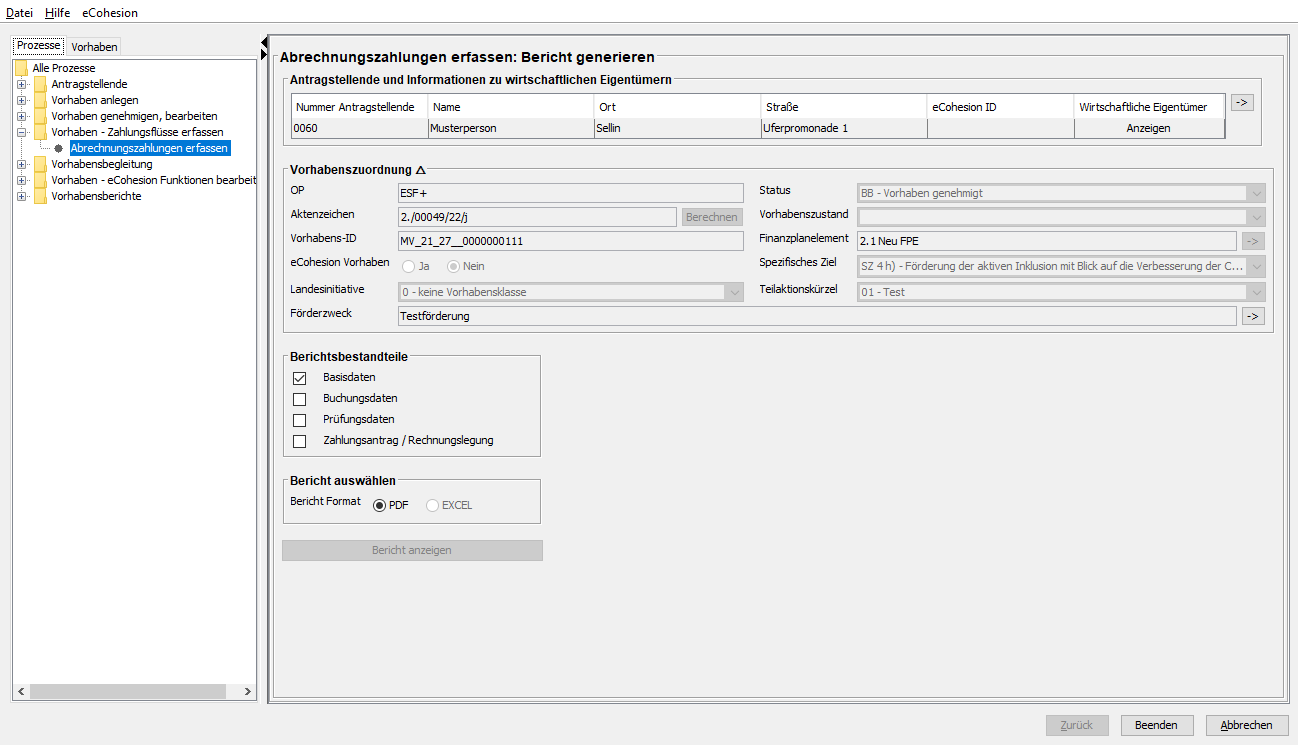Expand the Vorhabensbegleitung tree node
Image resolution: width=1298 pixels, height=745 pixels.
(21, 164)
